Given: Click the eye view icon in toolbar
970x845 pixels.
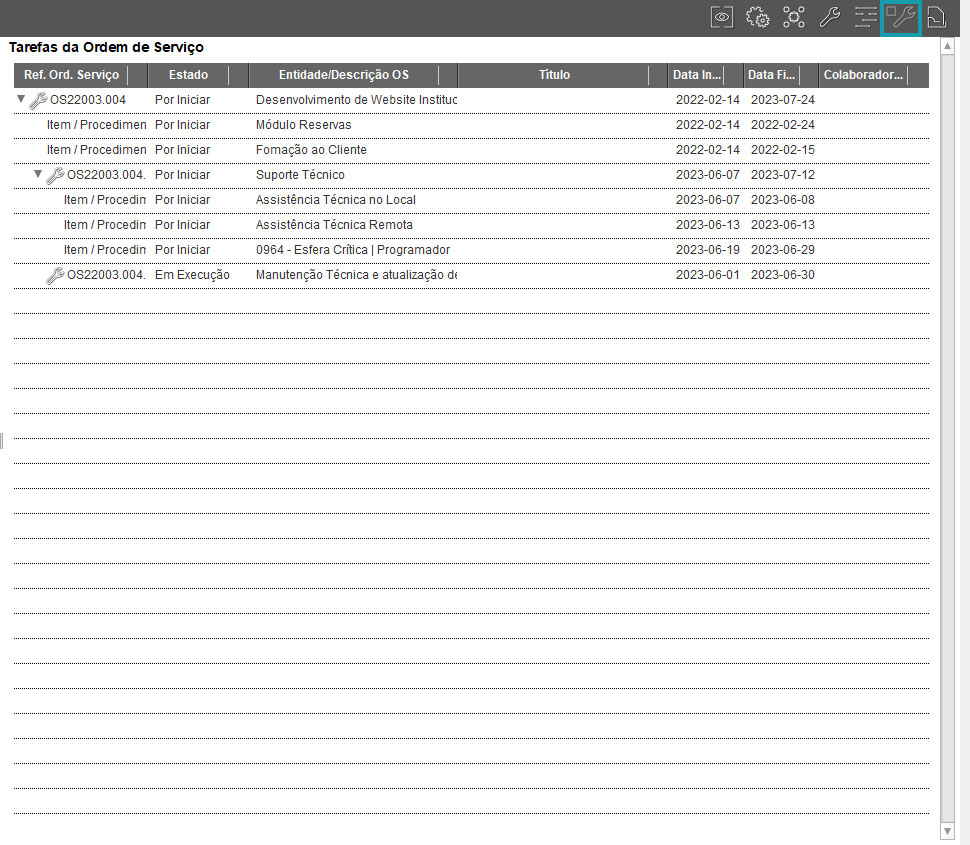Looking at the screenshot, I should point(722,17).
